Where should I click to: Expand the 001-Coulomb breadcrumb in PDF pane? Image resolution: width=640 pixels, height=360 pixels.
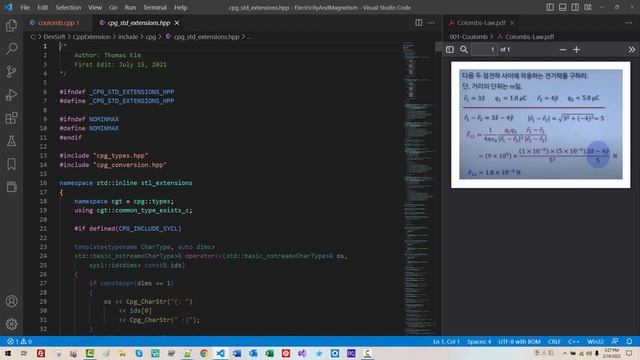[x=469, y=37]
